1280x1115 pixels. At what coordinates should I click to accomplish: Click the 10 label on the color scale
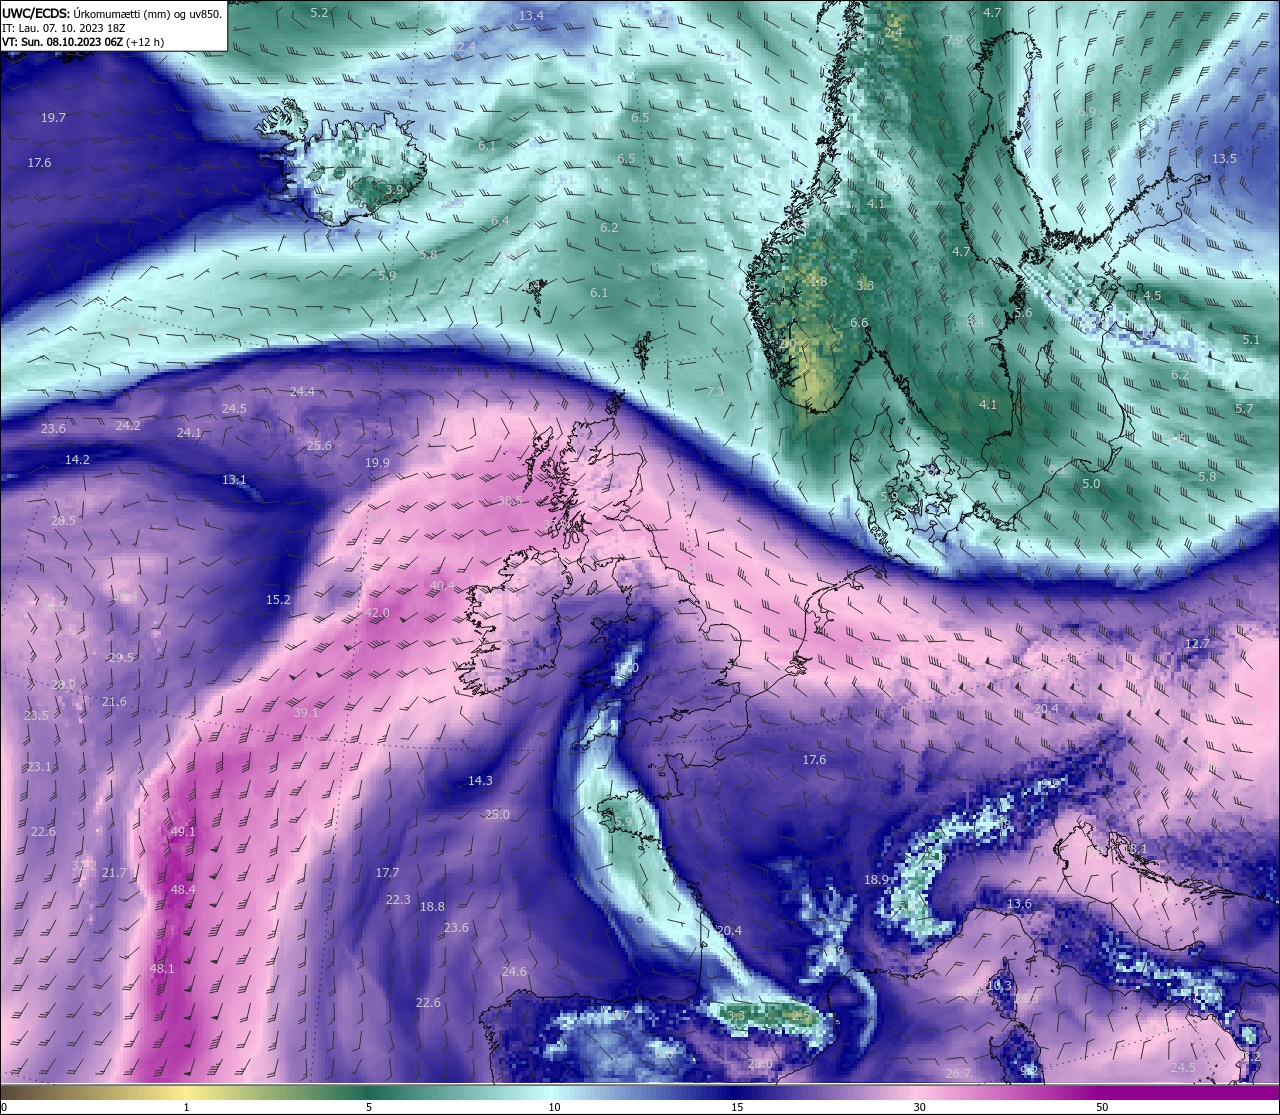point(554,1107)
